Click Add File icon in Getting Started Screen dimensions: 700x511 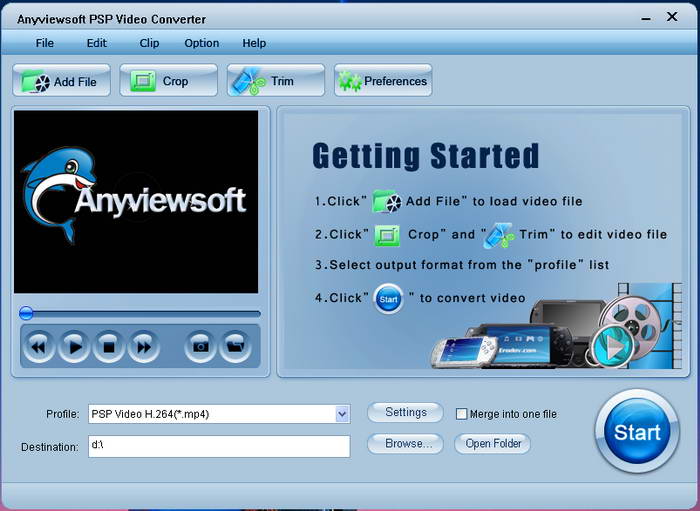386,201
